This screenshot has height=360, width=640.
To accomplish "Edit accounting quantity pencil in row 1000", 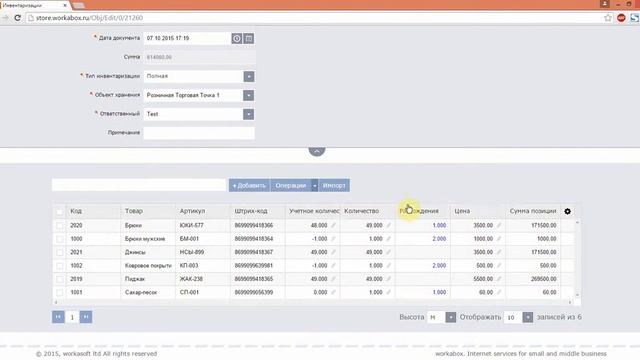I will click(x=333, y=239).
